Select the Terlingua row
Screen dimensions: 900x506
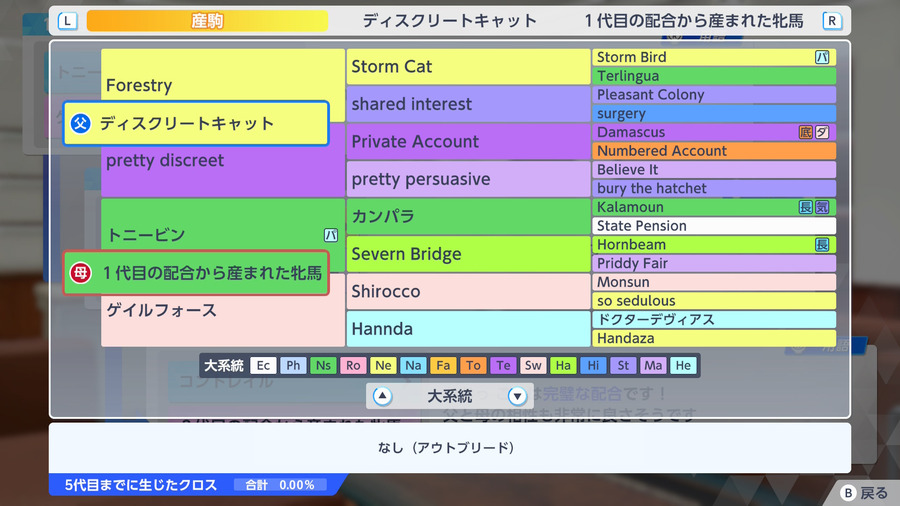coord(714,76)
